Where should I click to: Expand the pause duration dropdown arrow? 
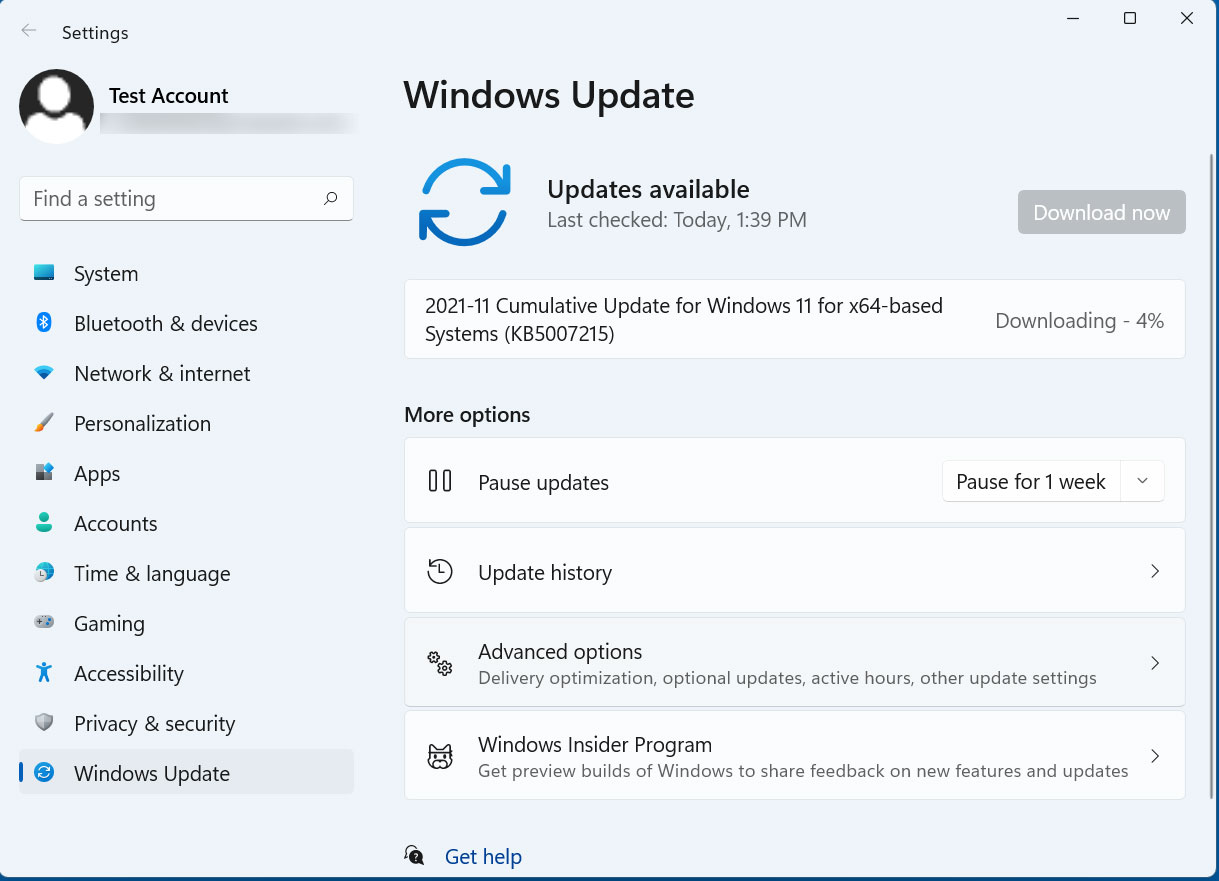(x=1143, y=481)
